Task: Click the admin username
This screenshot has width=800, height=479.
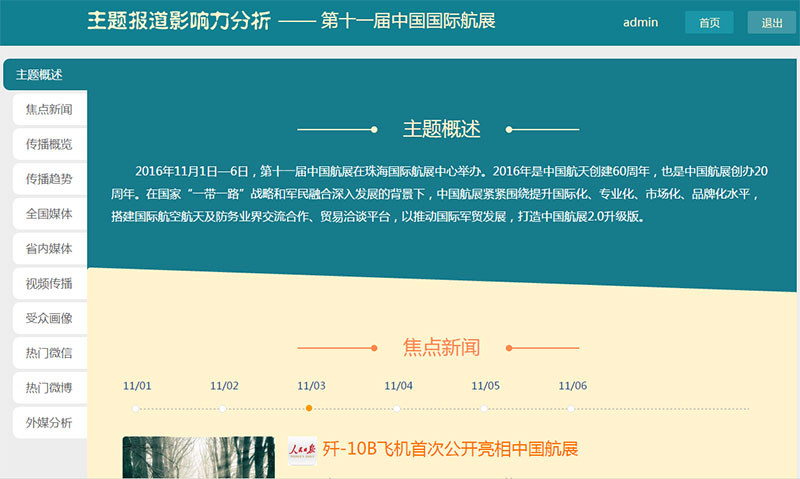Action: pyautogui.click(x=640, y=22)
